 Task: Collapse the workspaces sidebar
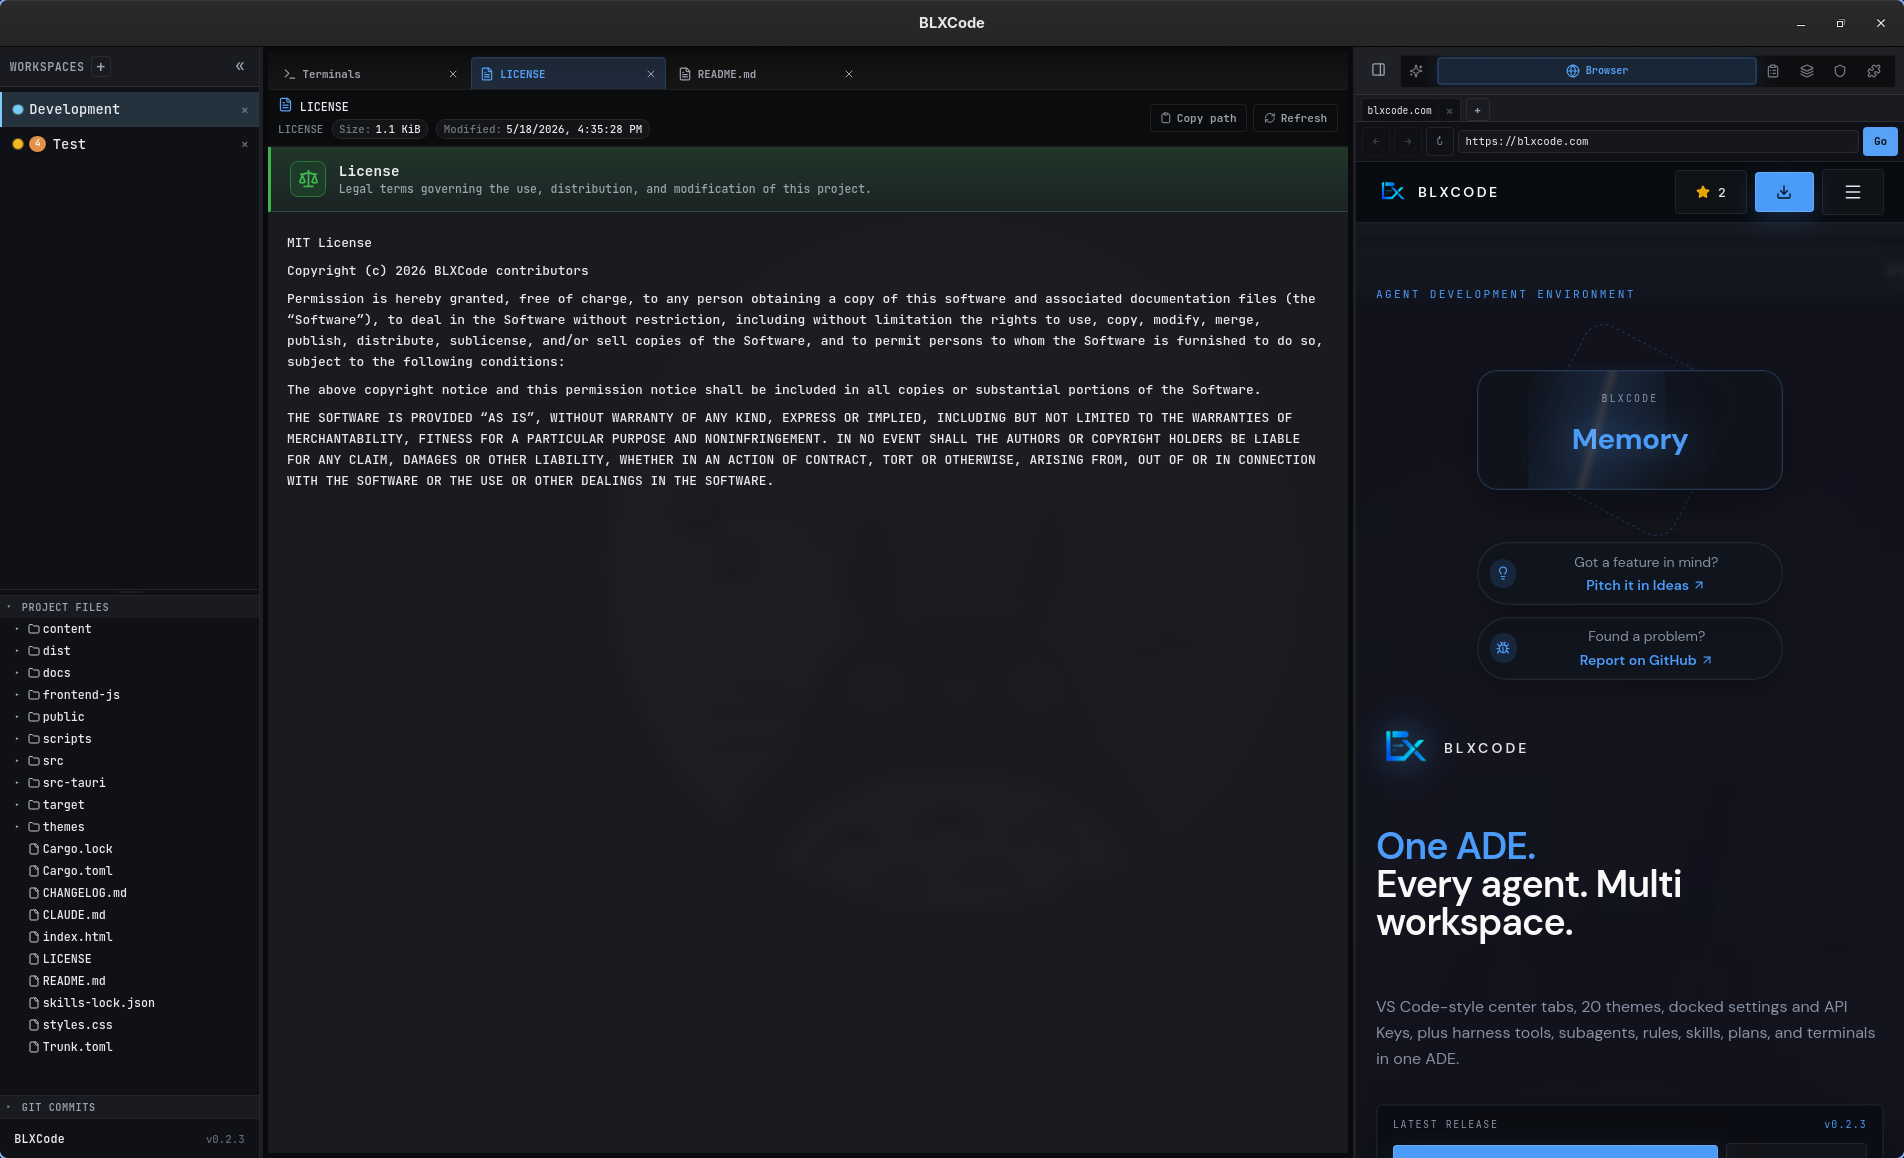240,66
